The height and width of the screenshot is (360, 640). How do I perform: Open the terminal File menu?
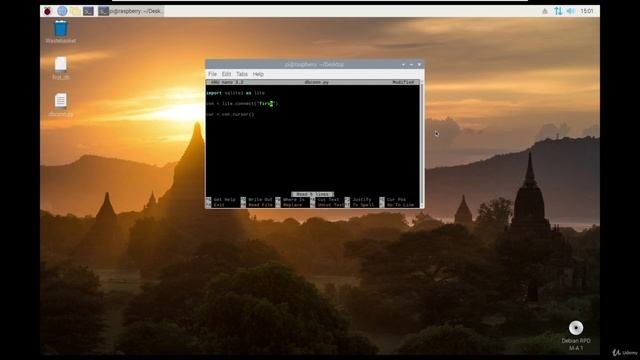point(212,74)
